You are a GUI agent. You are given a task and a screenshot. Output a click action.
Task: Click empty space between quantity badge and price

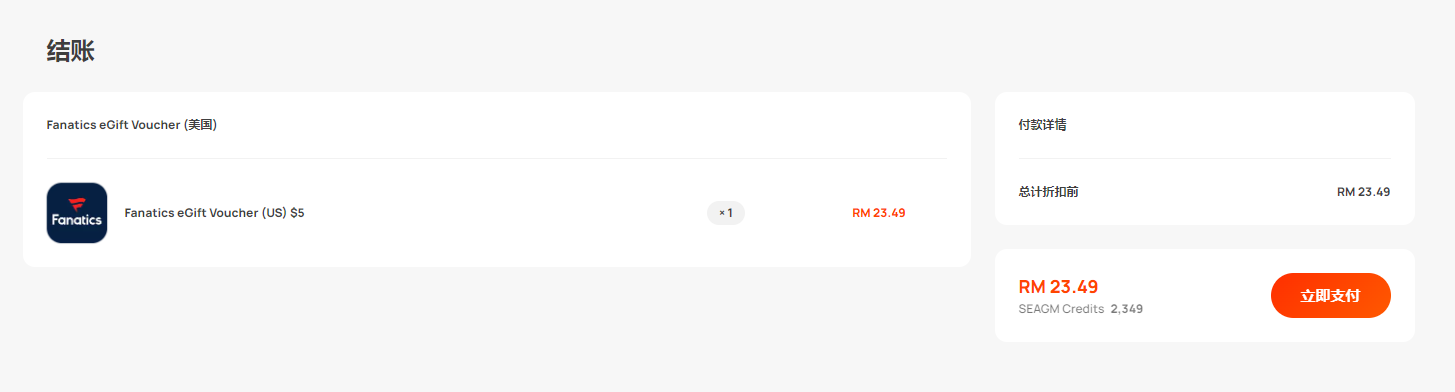coord(798,213)
